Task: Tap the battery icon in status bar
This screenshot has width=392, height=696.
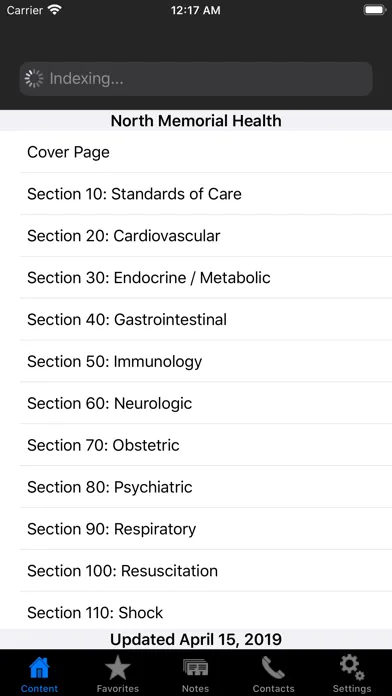Action: coord(375,10)
